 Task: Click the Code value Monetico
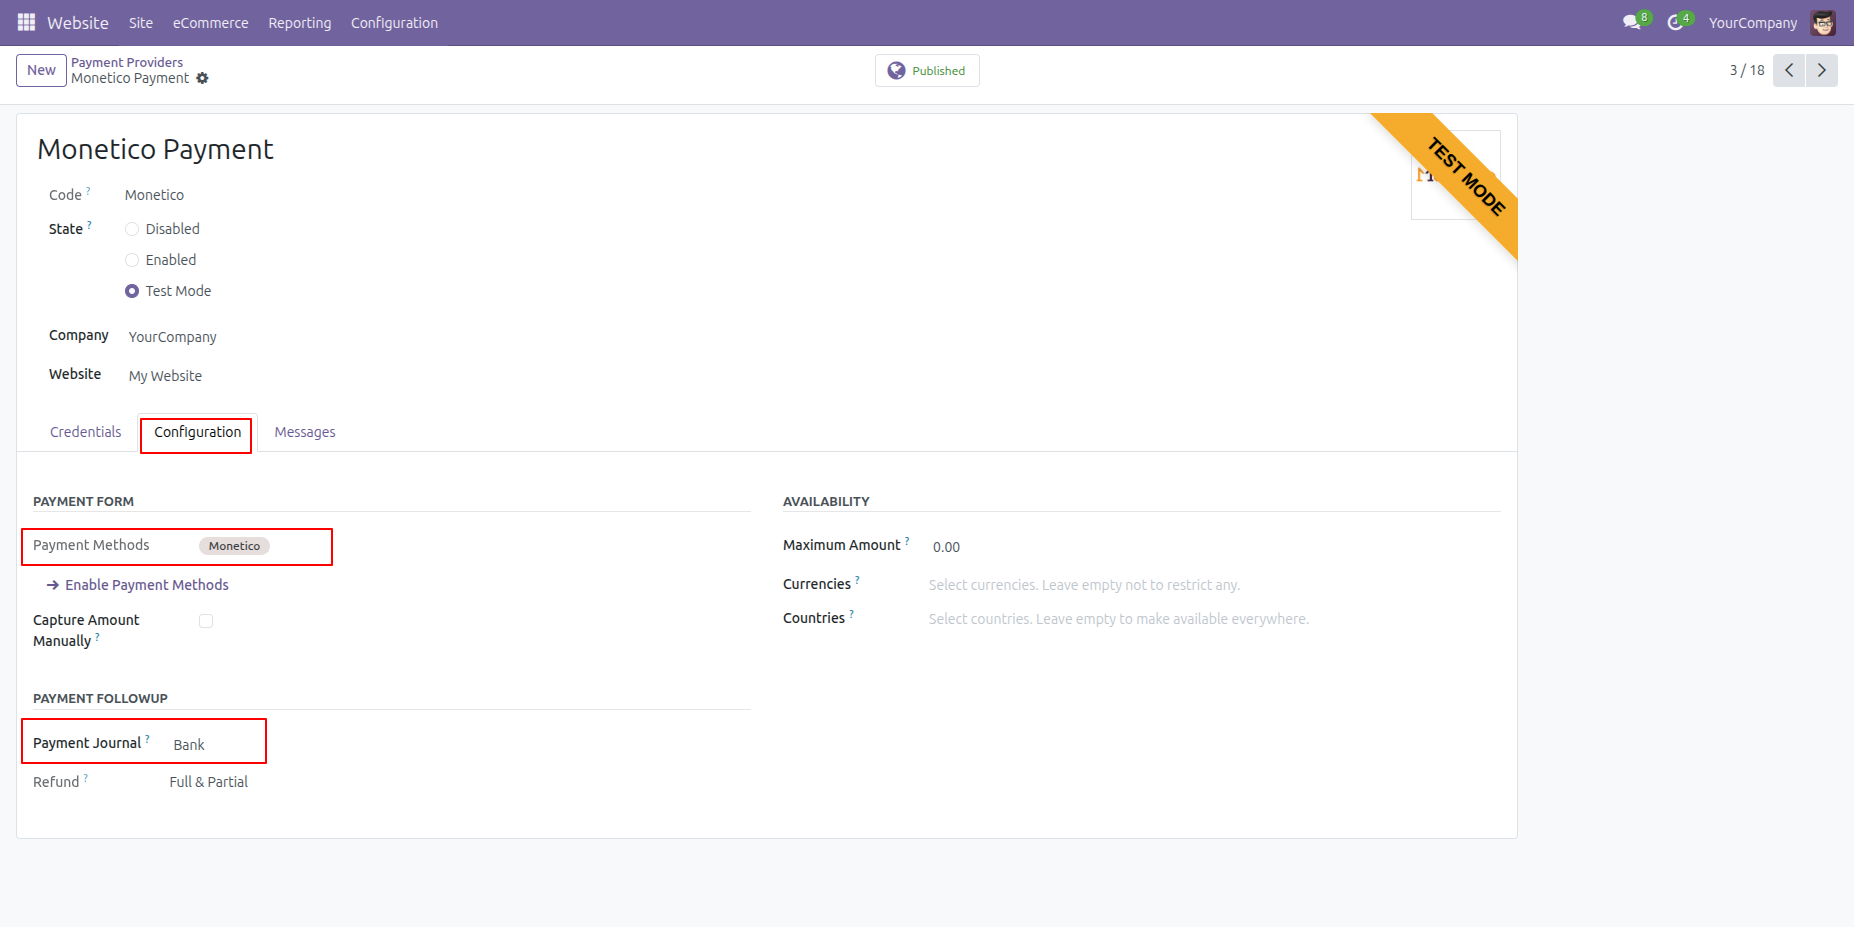tap(154, 195)
